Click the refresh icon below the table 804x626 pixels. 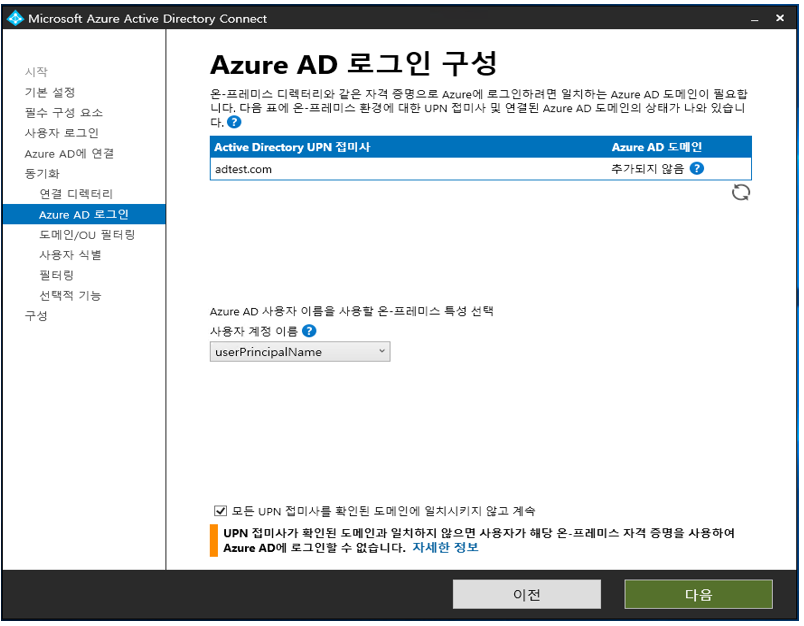[x=740, y=193]
